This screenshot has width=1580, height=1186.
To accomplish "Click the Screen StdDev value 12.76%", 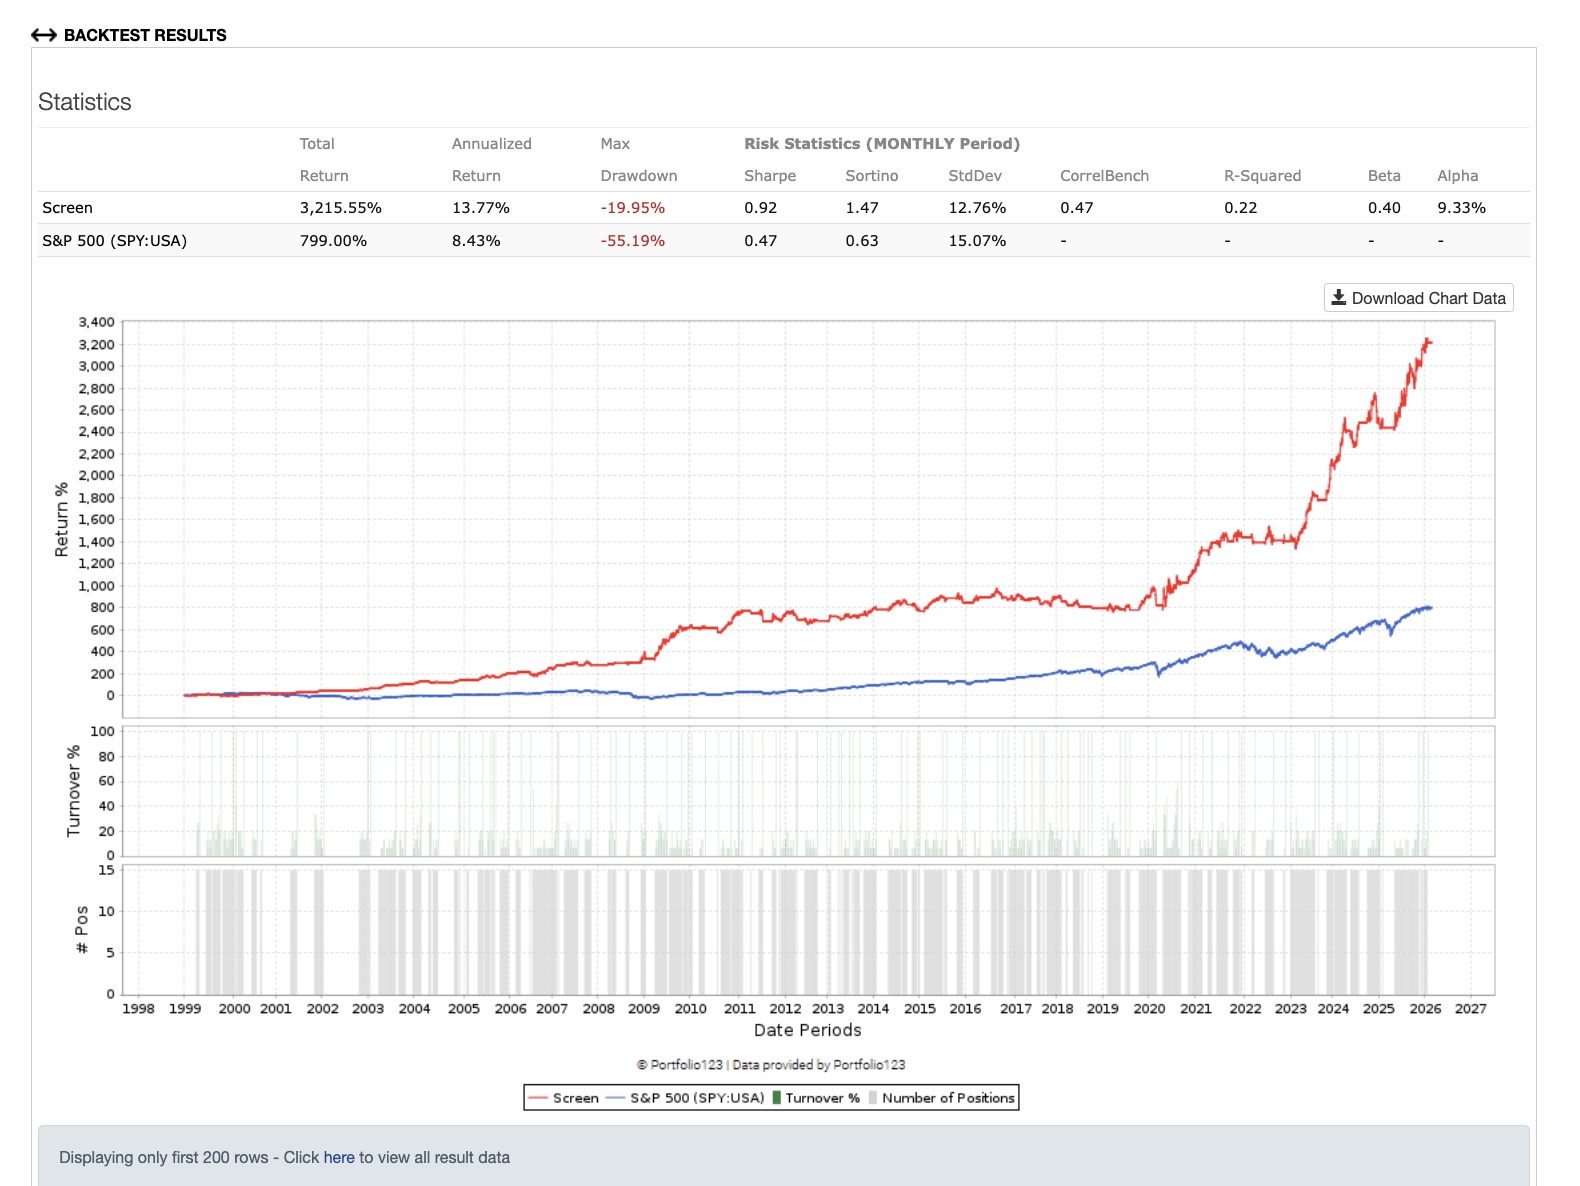I will point(977,208).
